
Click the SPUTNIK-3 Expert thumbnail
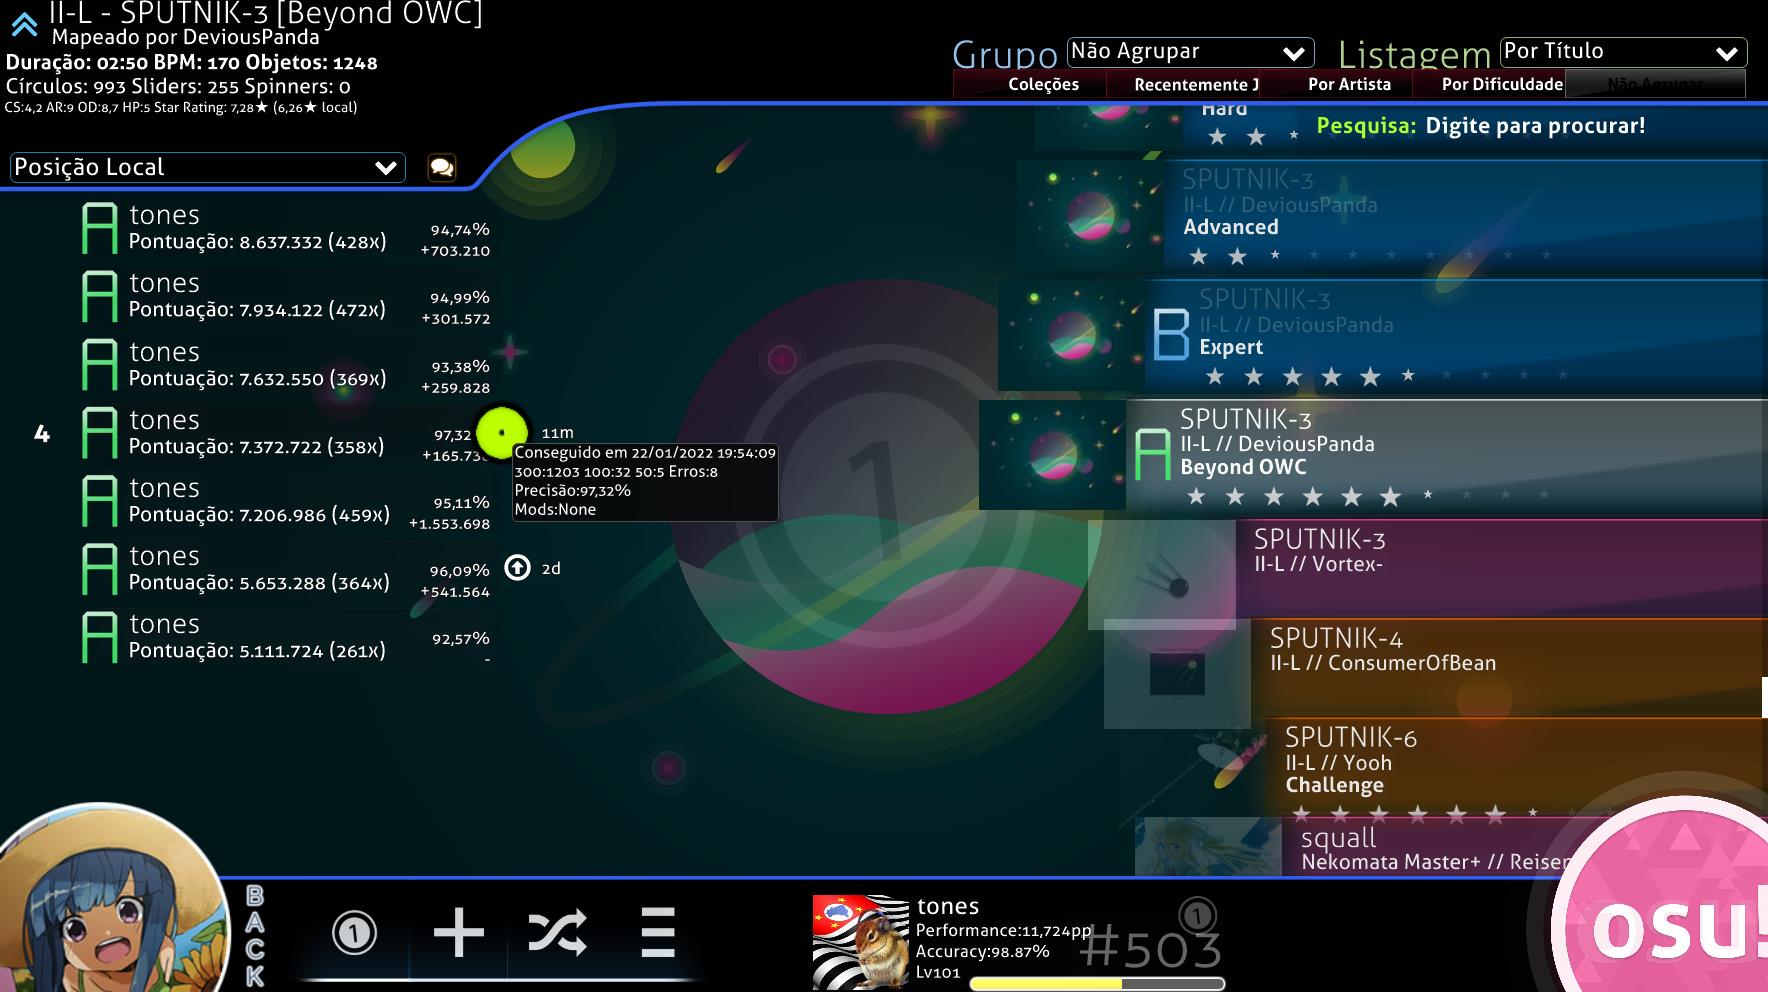(x=1071, y=335)
